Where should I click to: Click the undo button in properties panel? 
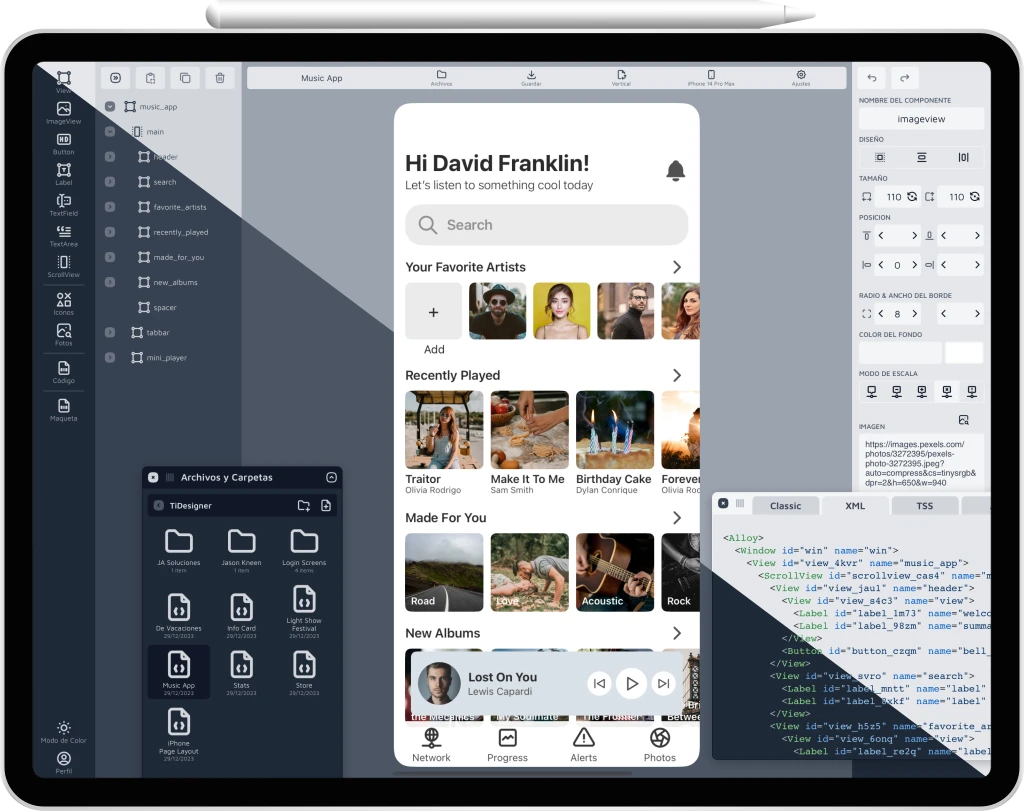click(x=872, y=78)
